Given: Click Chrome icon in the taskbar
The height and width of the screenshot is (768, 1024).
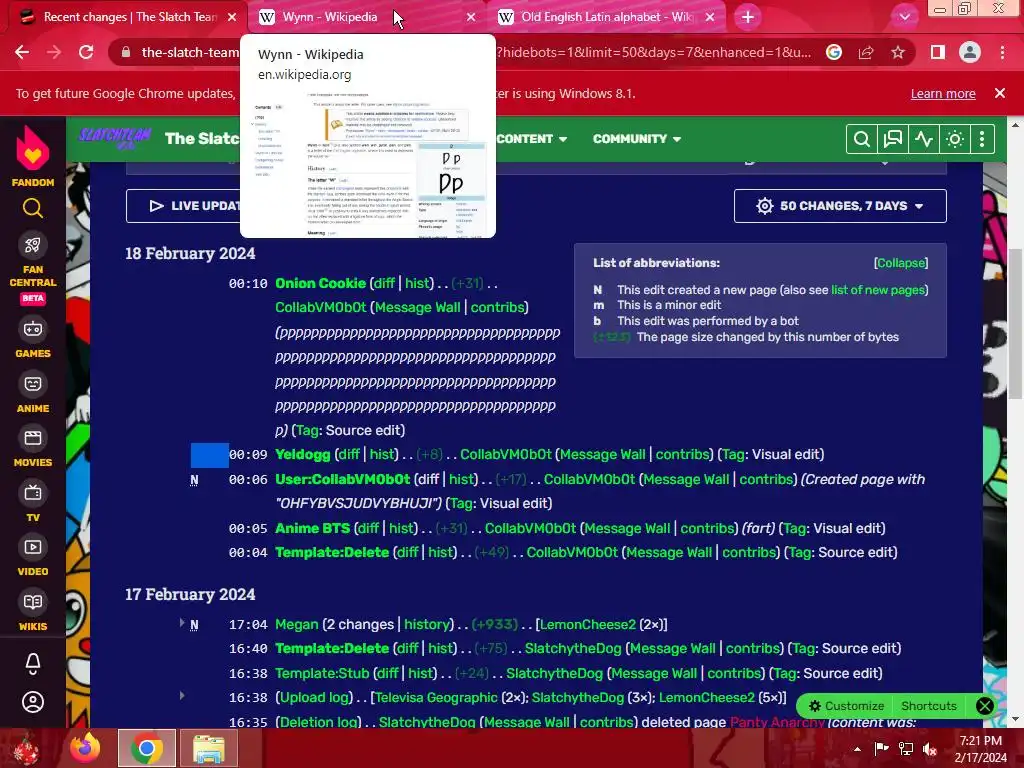Looking at the screenshot, I should pyautogui.click(x=146, y=748).
